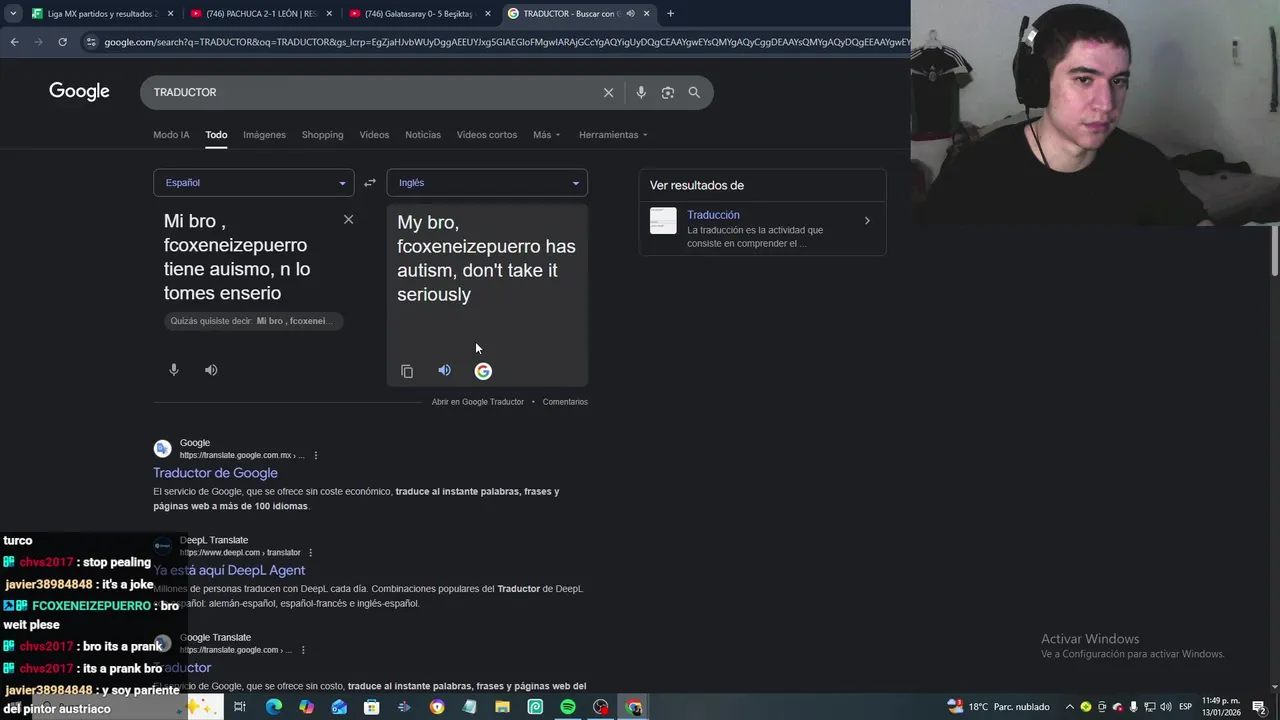Switch to Shopping tab
Image resolution: width=1280 pixels, height=720 pixels.
(x=322, y=135)
